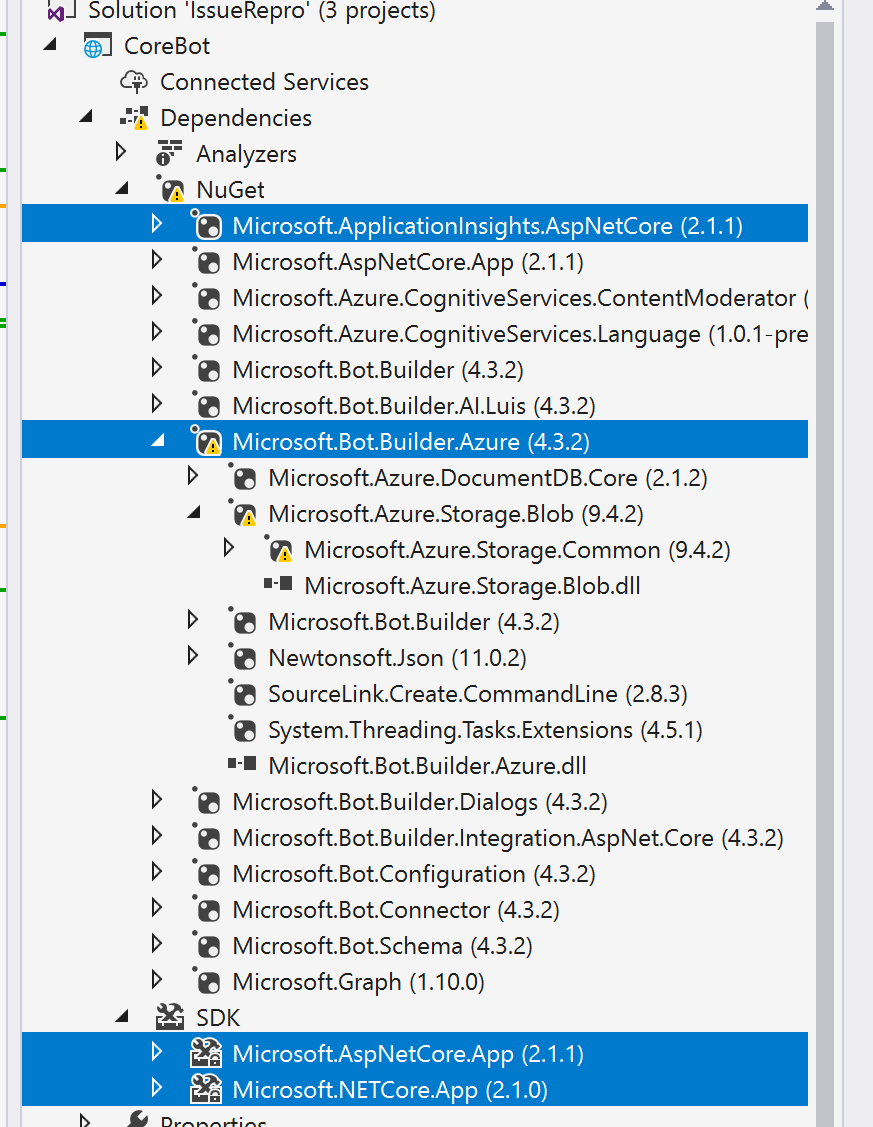873x1127 pixels.
Task: Select System.Threading.Tasks.Extensions (4.5.1) label
Action: [485, 730]
